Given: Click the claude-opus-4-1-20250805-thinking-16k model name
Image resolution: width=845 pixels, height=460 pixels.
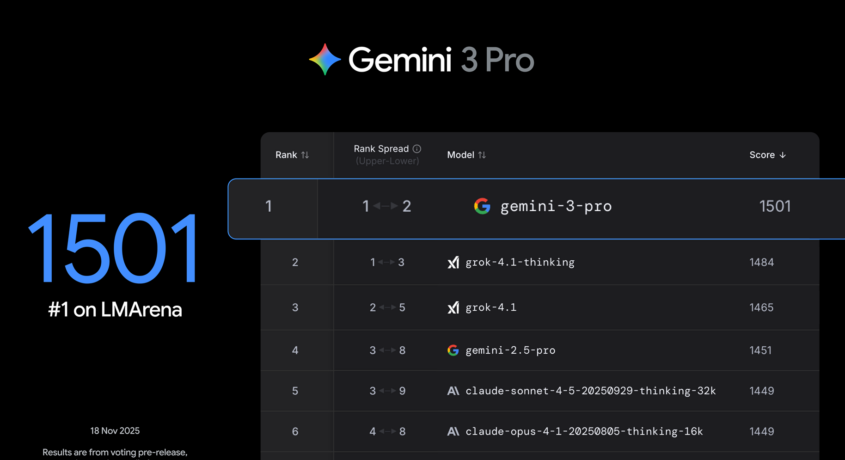Looking at the screenshot, I should coord(584,431).
